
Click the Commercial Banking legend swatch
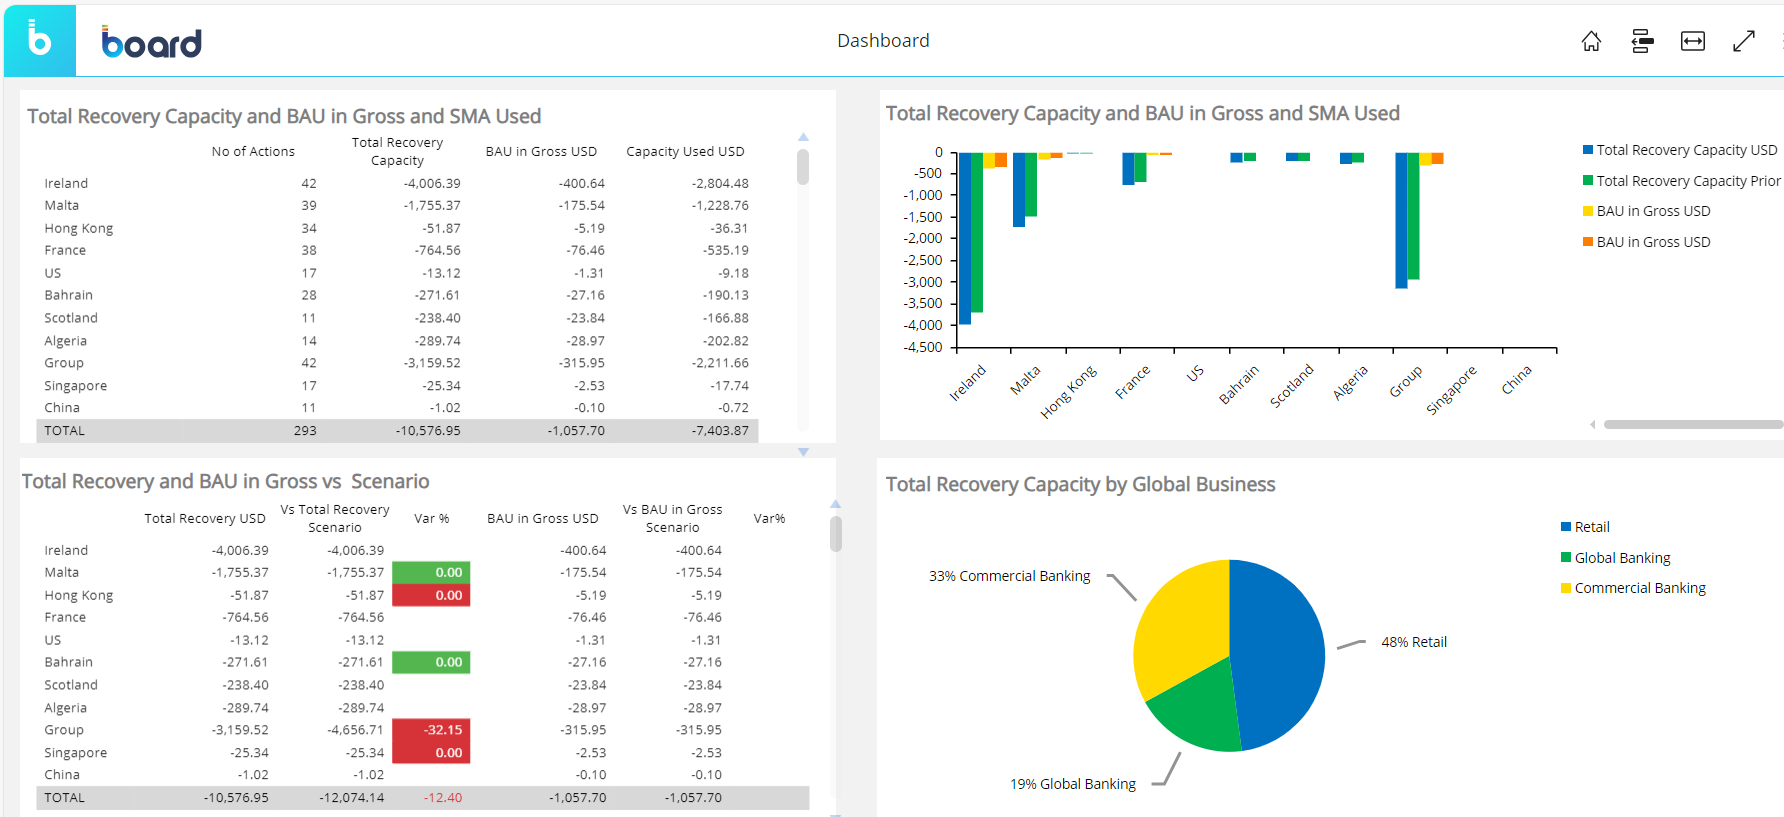[x=1566, y=588]
